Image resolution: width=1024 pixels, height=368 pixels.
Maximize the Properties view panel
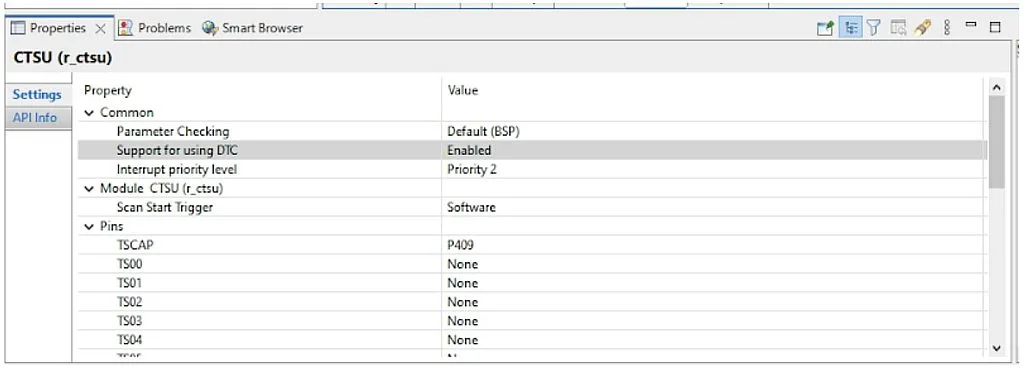coord(995,27)
